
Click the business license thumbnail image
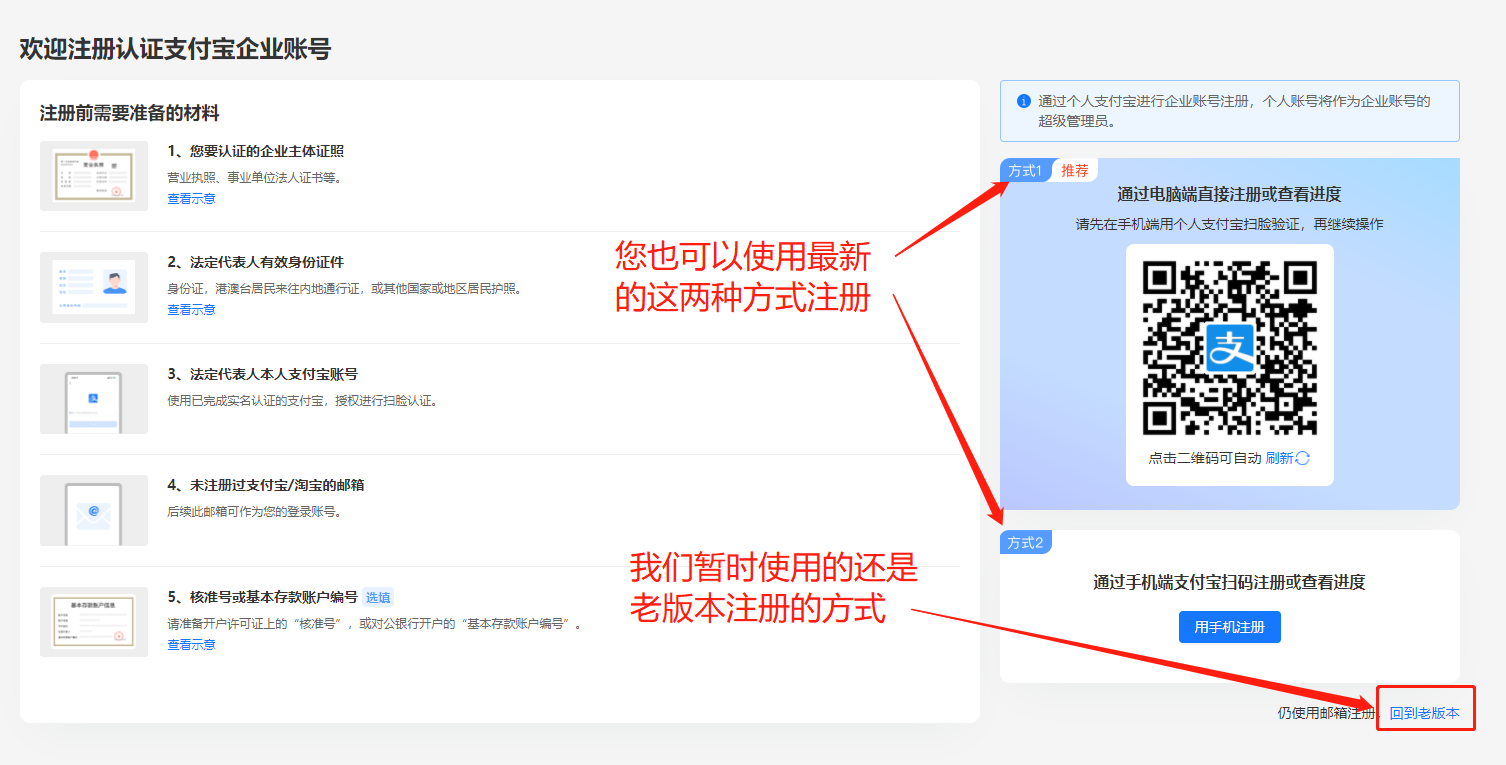[x=94, y=175]
